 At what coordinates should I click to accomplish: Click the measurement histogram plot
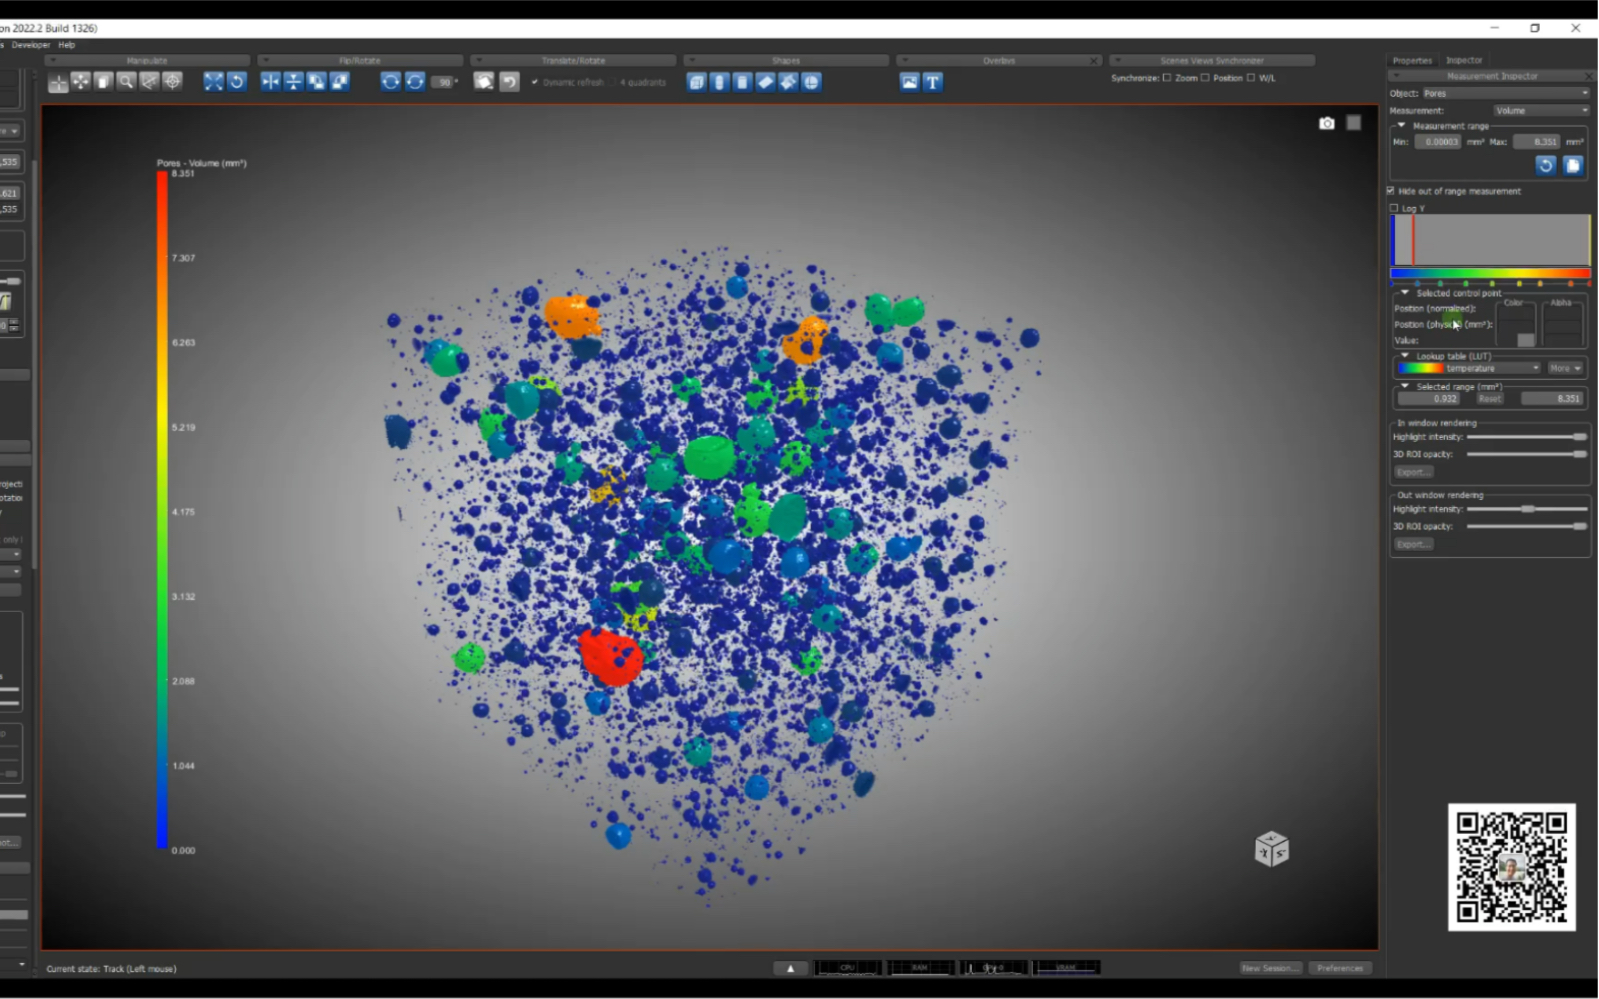[1490, 240]
